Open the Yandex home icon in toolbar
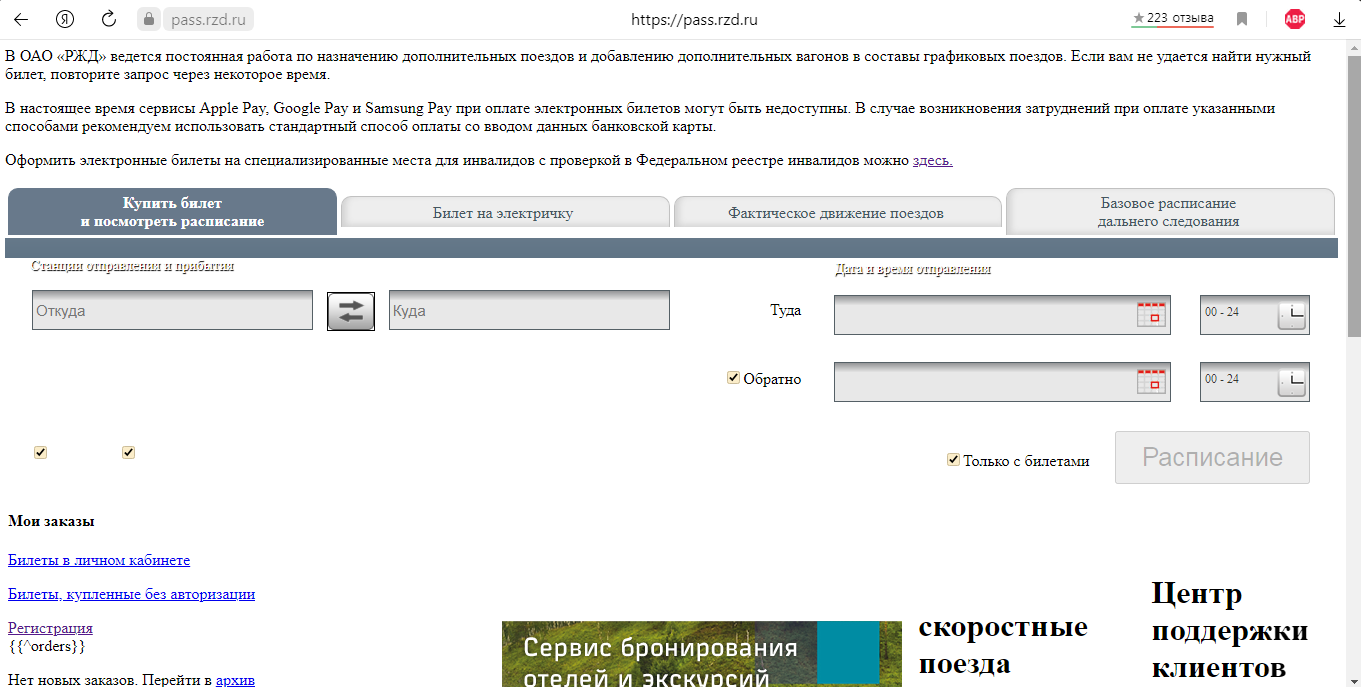The image size is (1361, 687). click(x=65, y=19)
